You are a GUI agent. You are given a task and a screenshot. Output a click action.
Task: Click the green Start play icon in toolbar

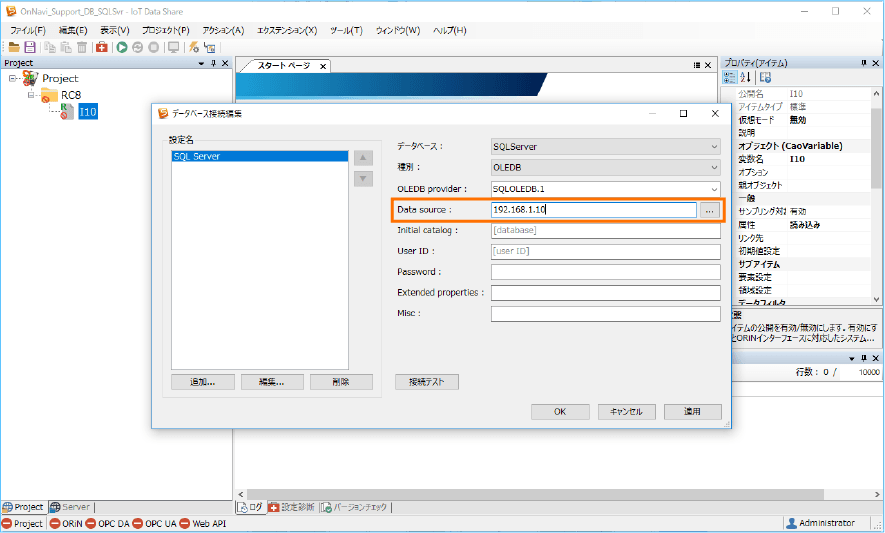(122, 47)
